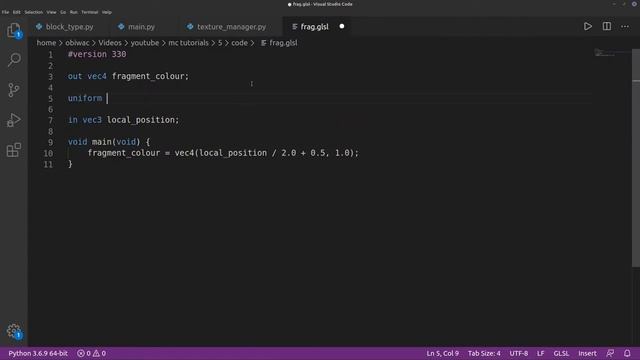Open the Search view icon
The image size is (640, 360).
14,60
